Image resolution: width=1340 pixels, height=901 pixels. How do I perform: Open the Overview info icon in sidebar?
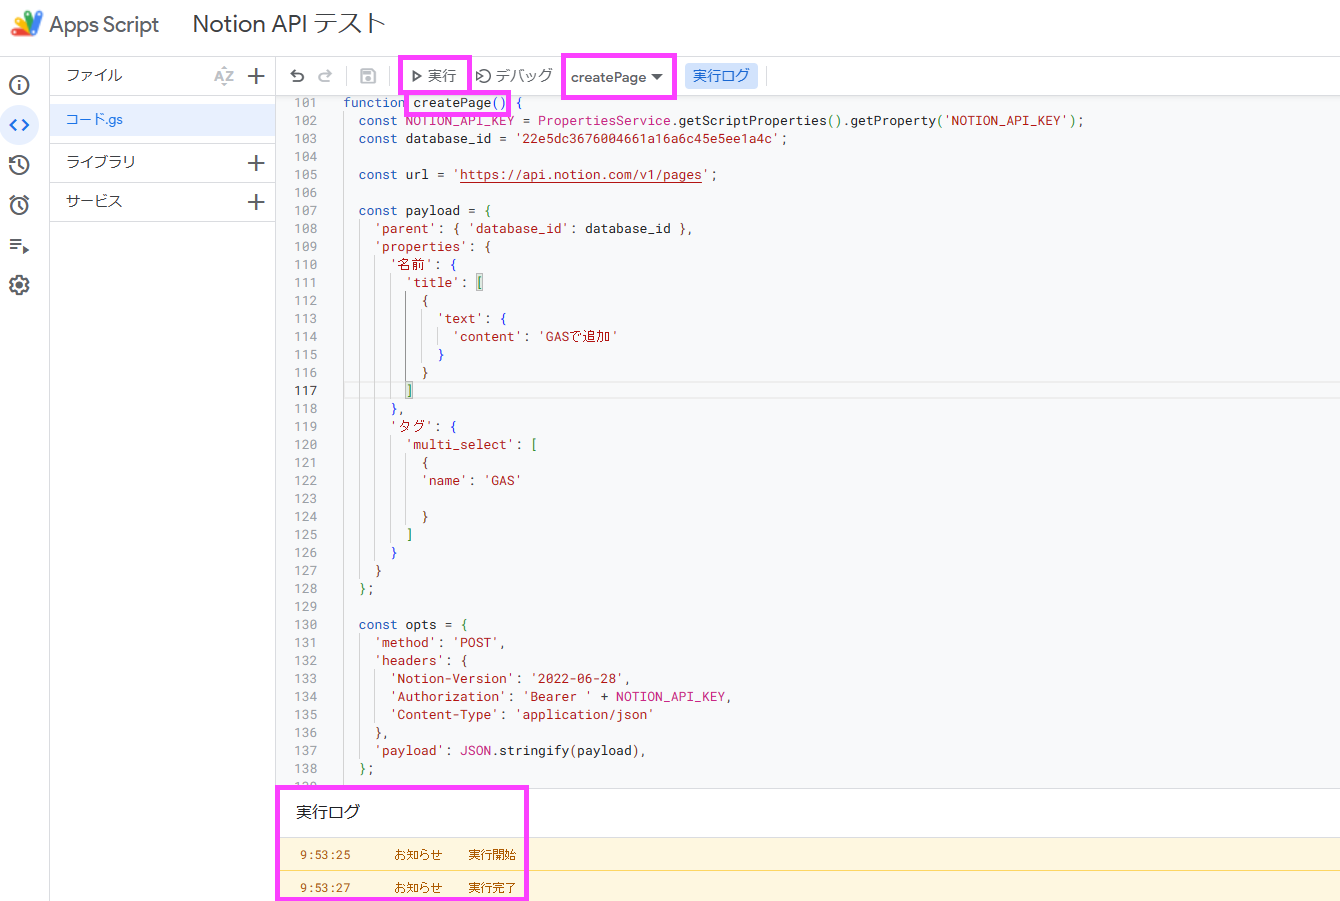tap(19, 85)
